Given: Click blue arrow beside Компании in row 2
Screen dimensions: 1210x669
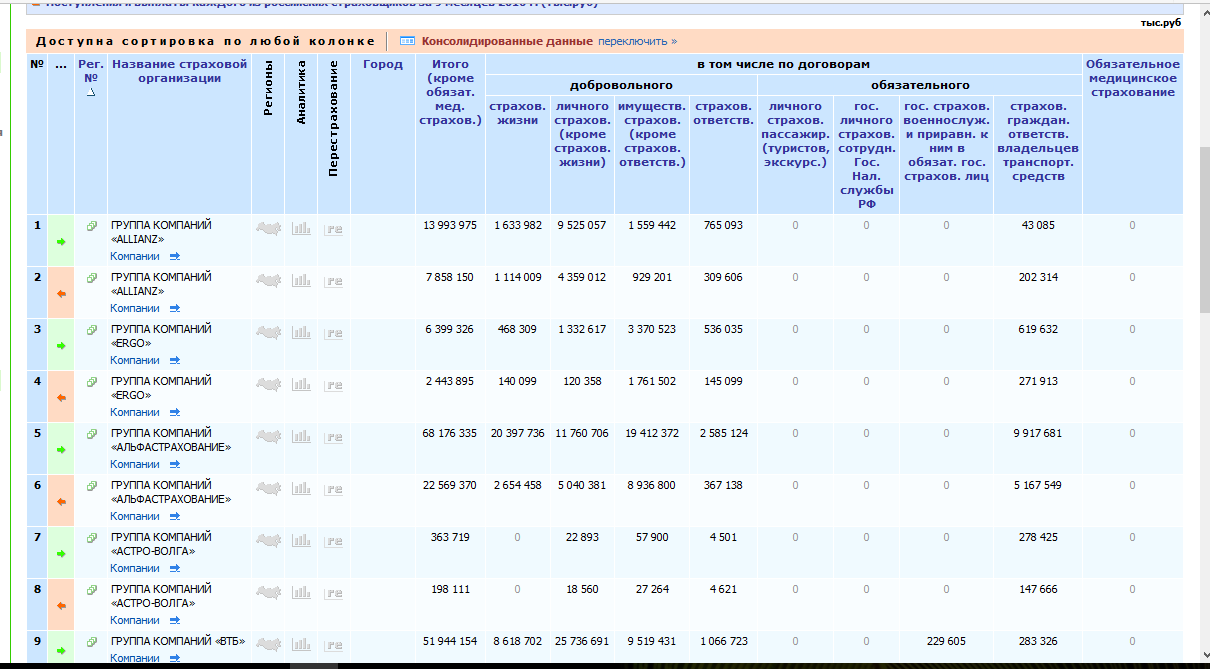Looking at the screenshot, I should (x=174, y=308).
